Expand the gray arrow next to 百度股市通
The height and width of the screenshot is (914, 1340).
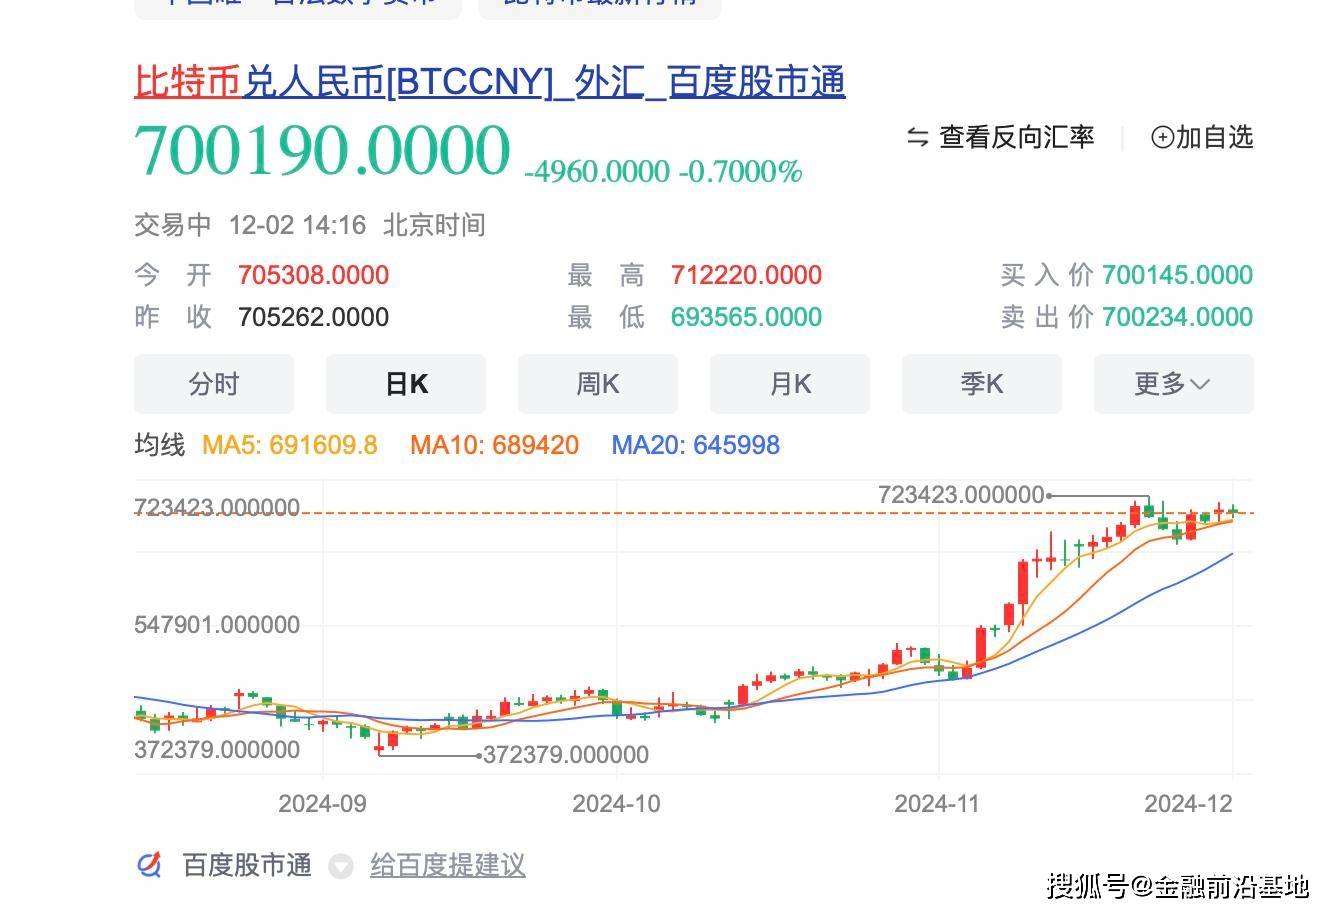[341, 866]
